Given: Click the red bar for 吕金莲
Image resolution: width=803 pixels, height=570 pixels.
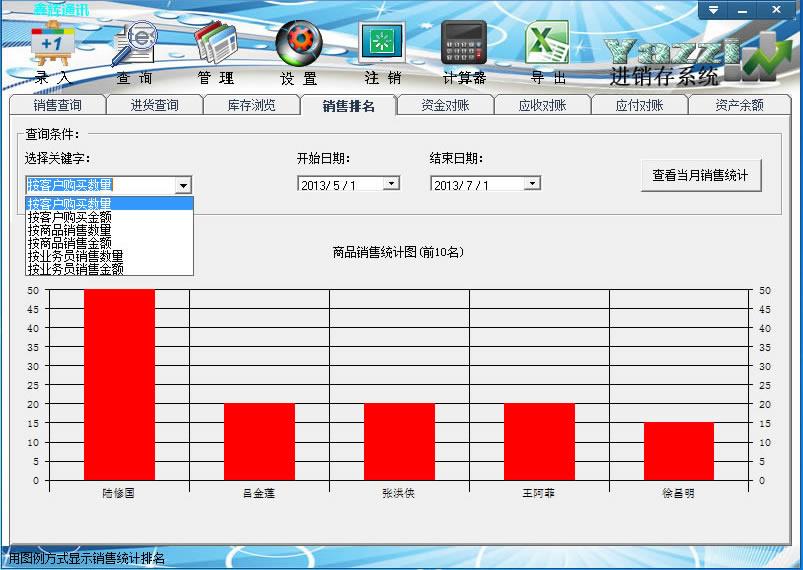Looking at the screenshot, I should tap(259, 442).
